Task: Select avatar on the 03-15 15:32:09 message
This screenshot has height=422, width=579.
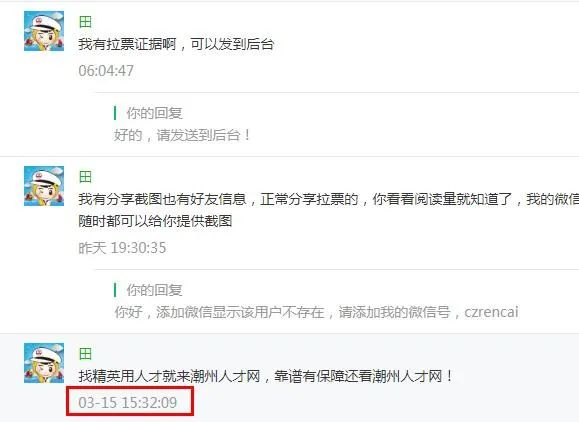Action: [44, 363]
